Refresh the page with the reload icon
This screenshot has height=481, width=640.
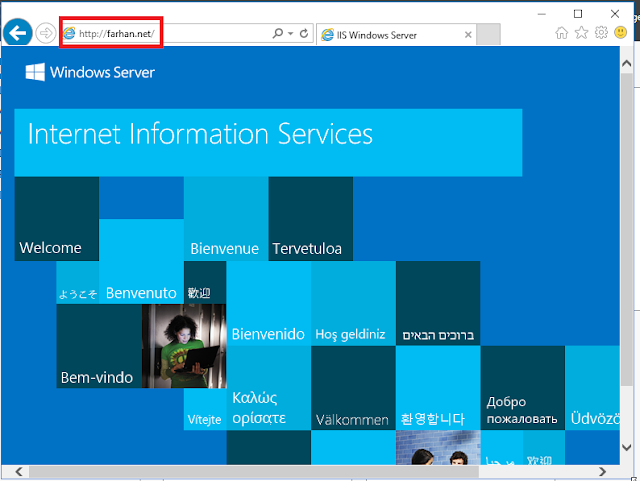304,33
